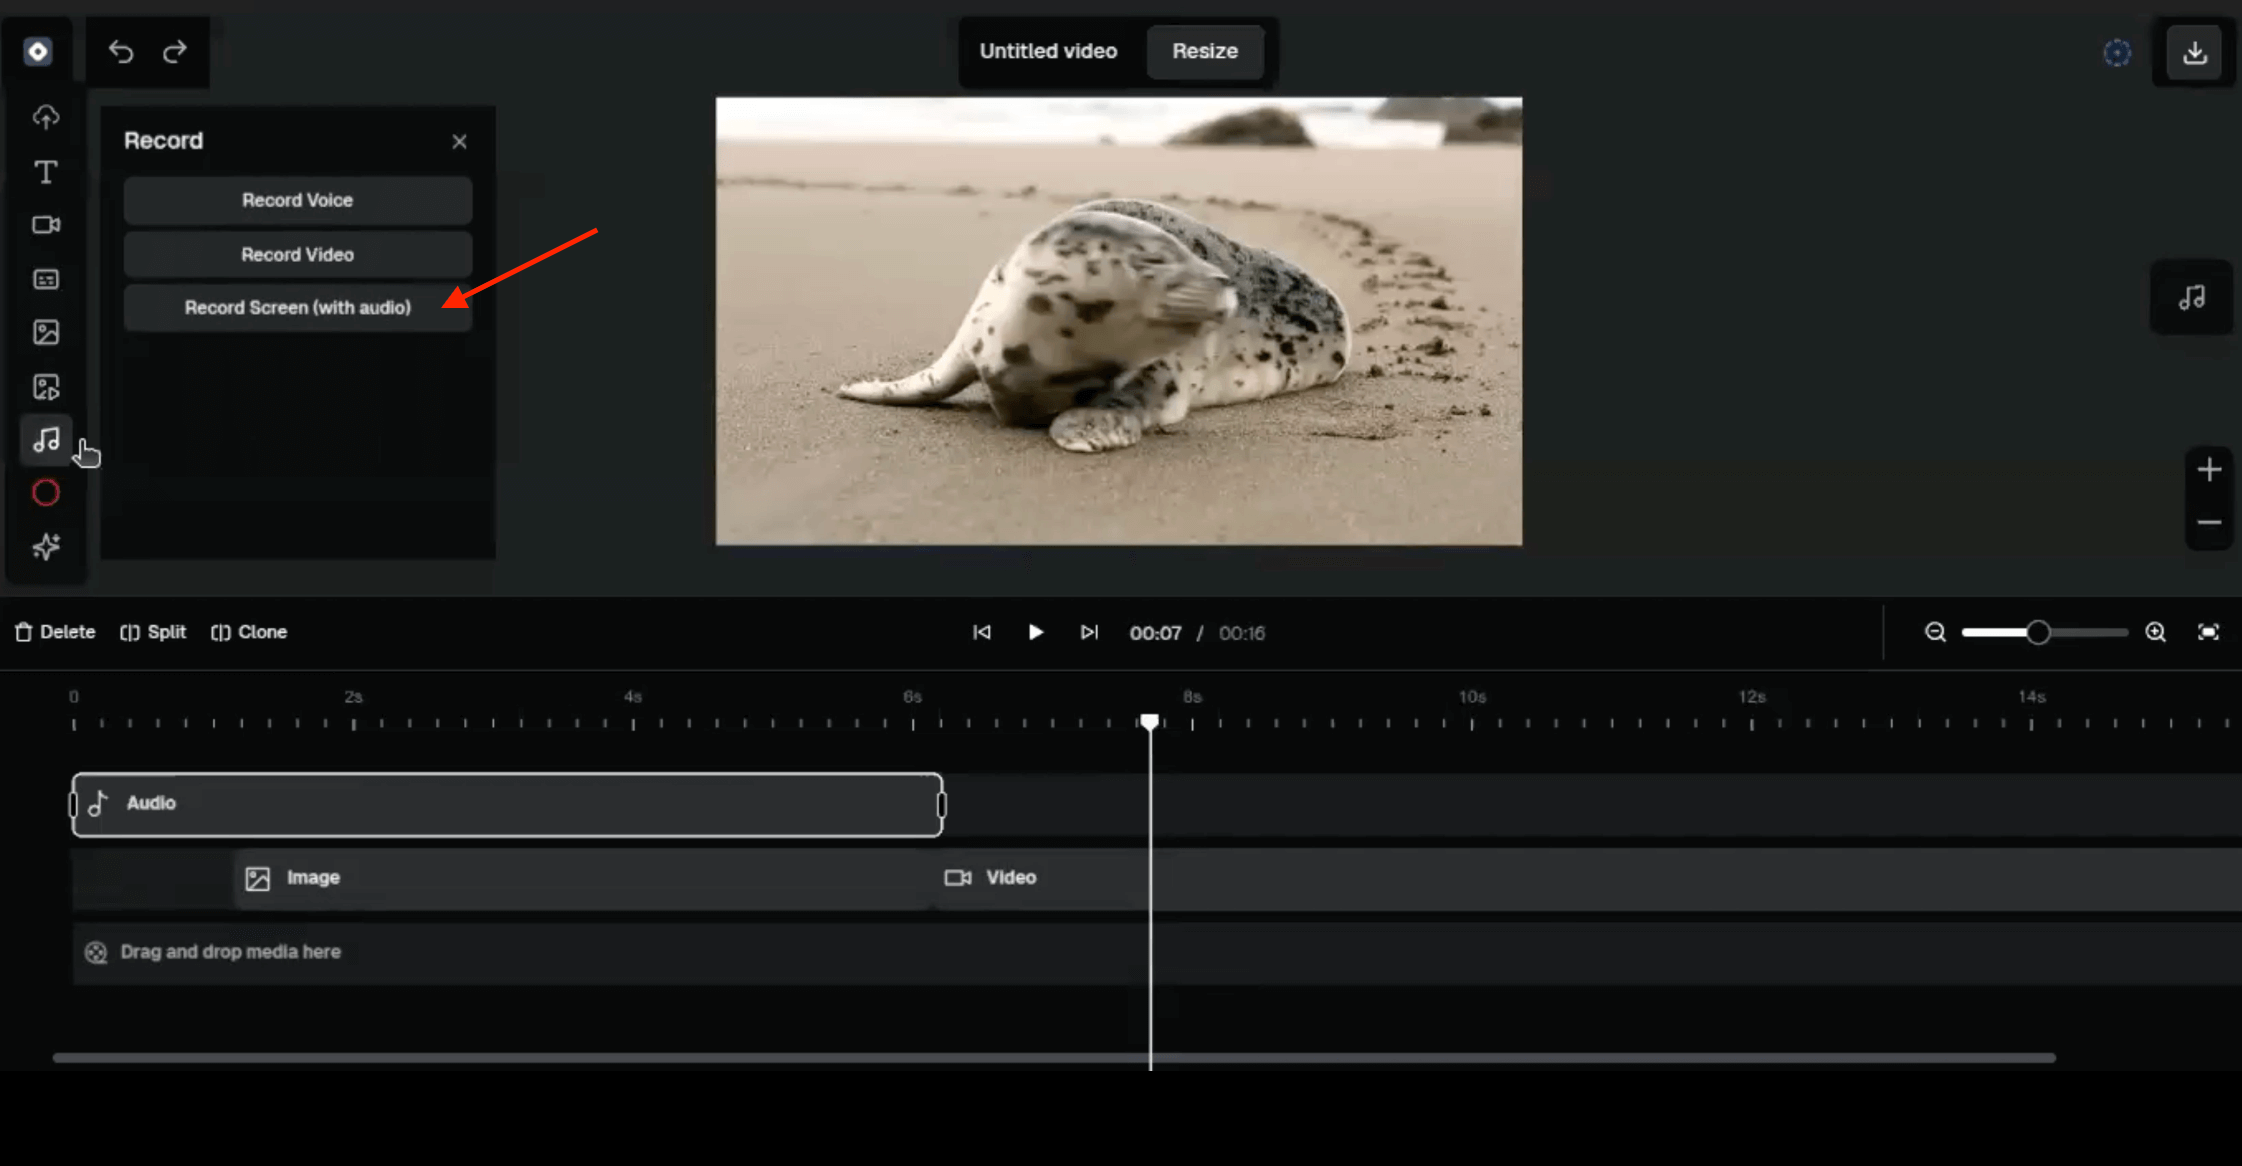
Task: Click the download export icon
Action: [x=2194, y=52]
